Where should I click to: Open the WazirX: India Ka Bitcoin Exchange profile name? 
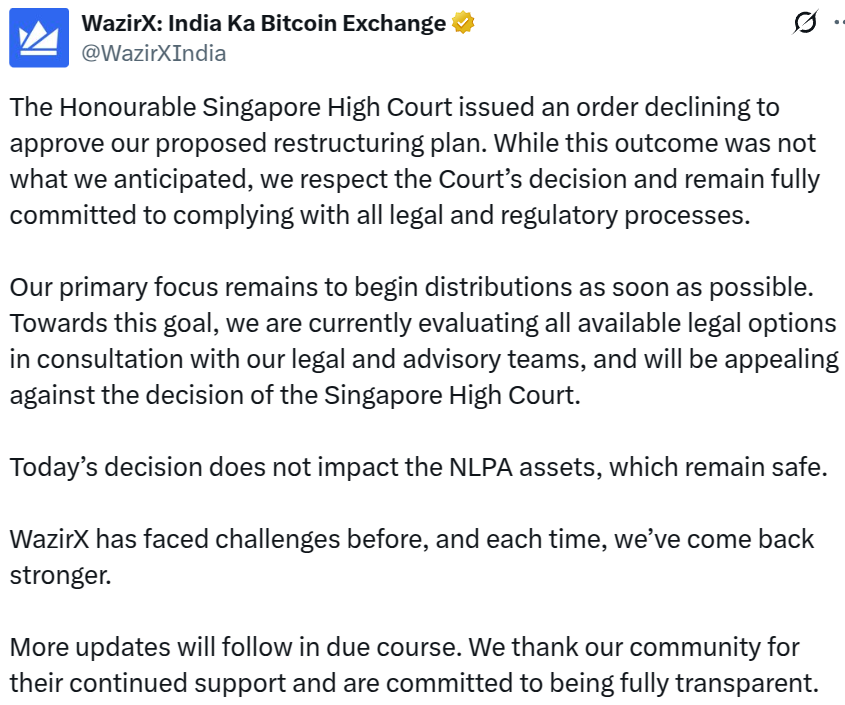click(x=263, y=23)
